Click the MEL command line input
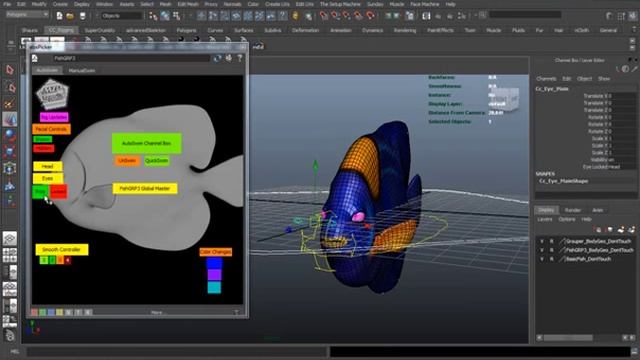640x360 pixels. [x=178, y=351]
